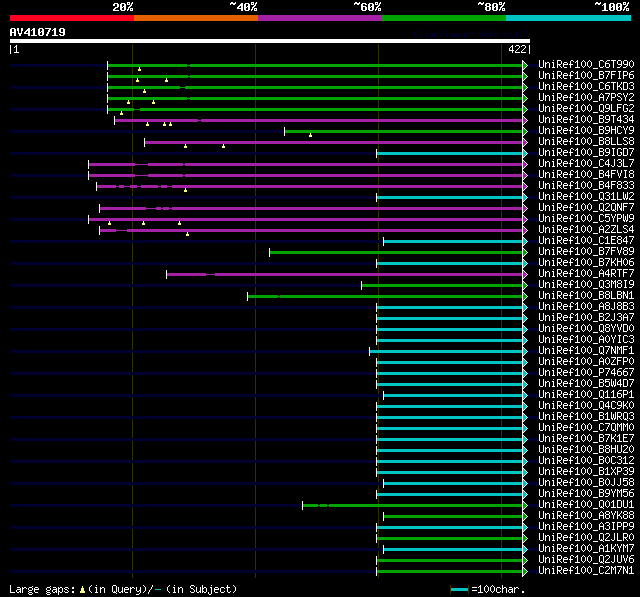Open the UniRef100_A8YK88 entry

(x=586, y=516)
